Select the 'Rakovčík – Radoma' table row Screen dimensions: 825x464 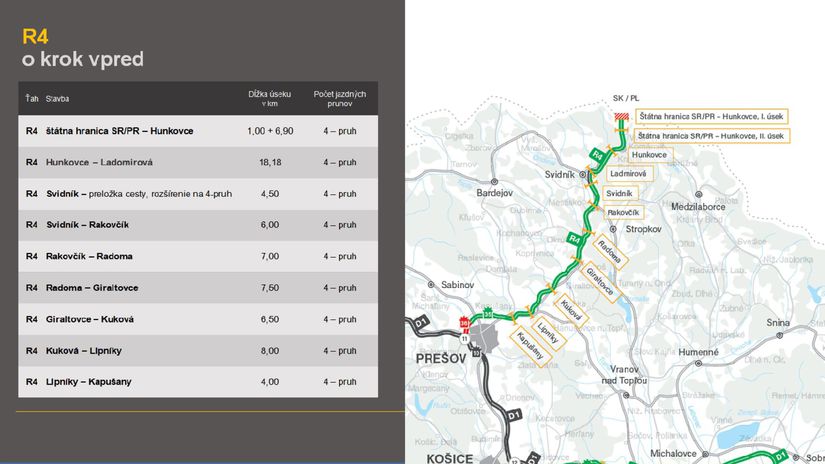coord(198,256)
